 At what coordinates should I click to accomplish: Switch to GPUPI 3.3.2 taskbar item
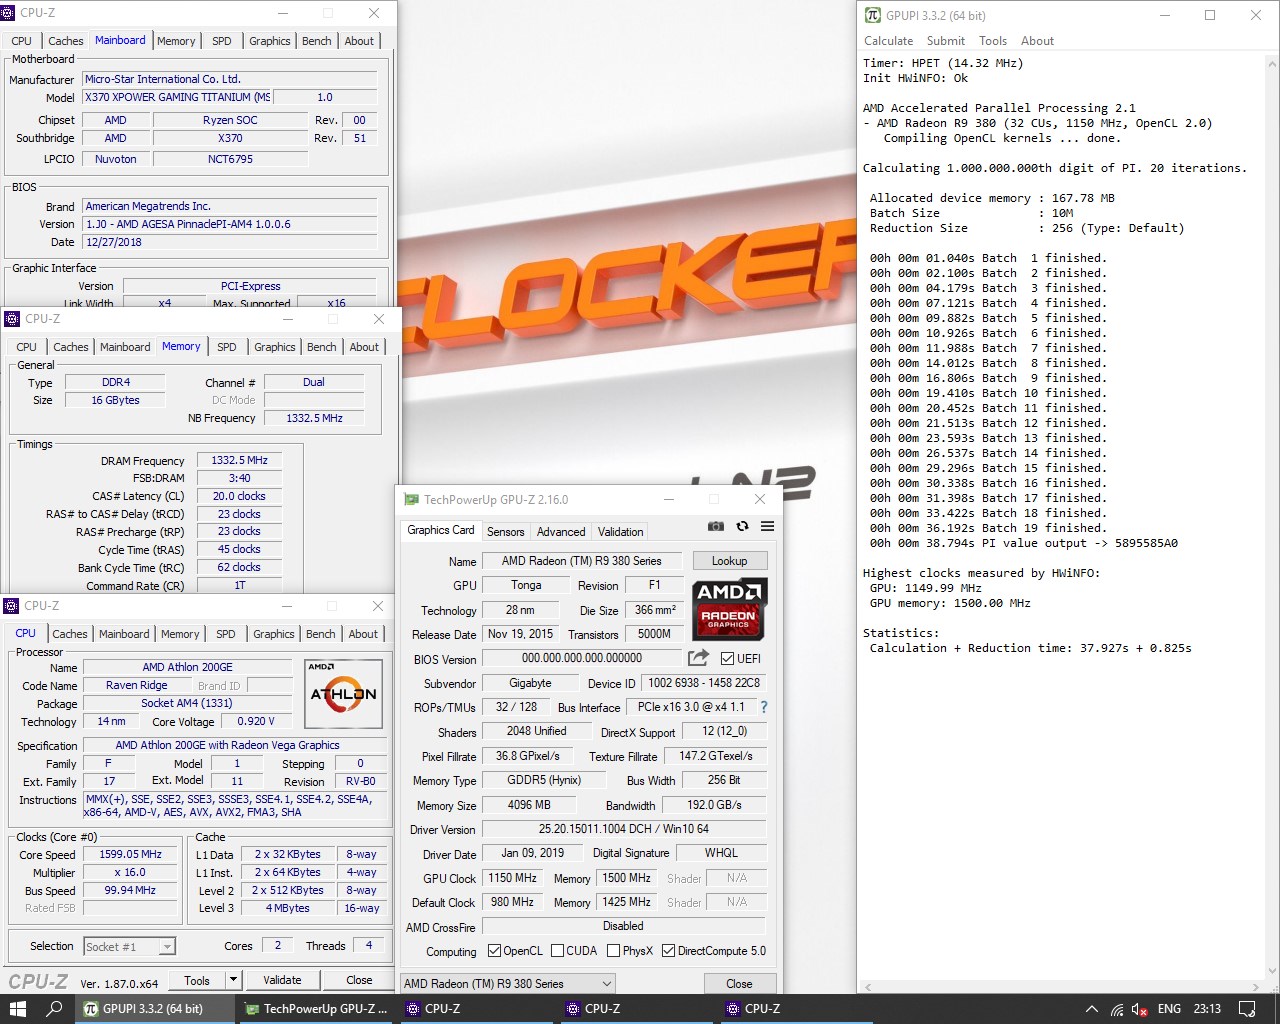(x=154, y=1009)
